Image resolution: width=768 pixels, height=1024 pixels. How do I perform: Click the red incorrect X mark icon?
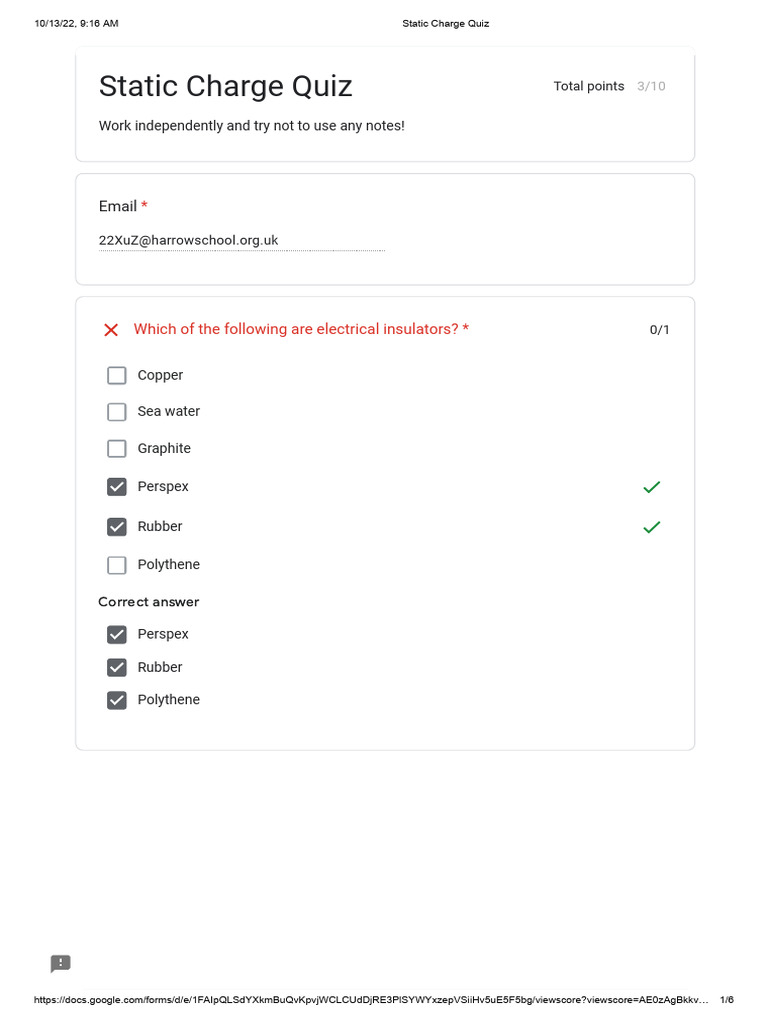pos(111,330)
